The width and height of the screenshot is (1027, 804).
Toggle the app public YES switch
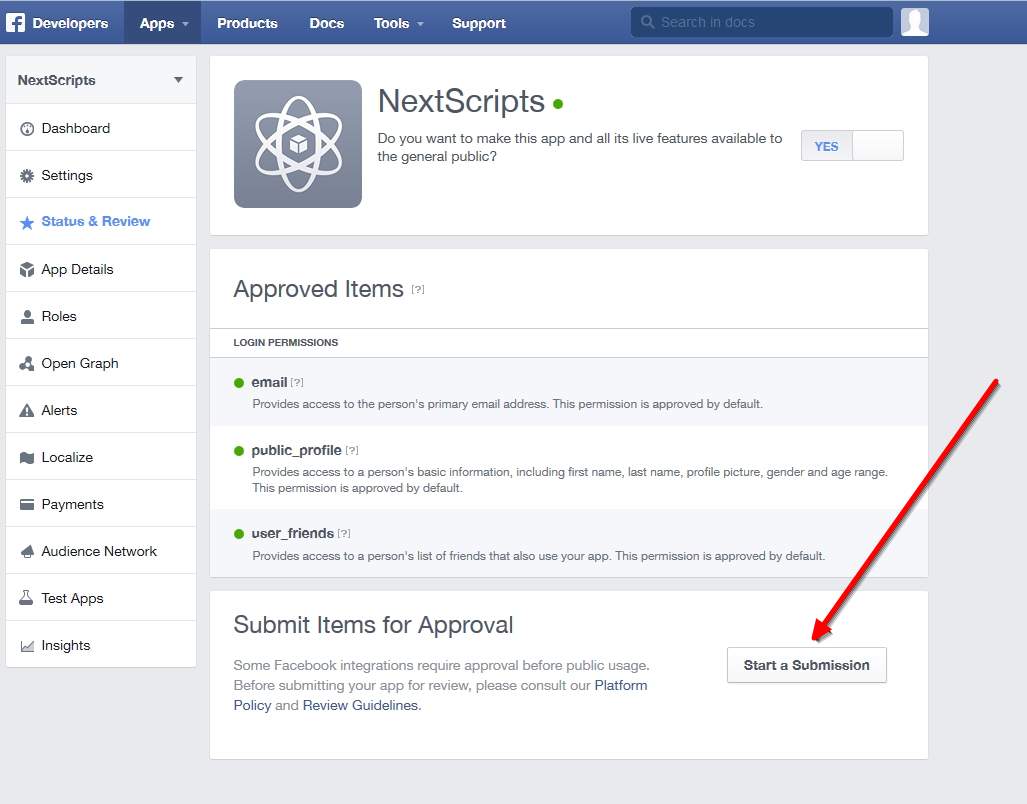[852, 145]
